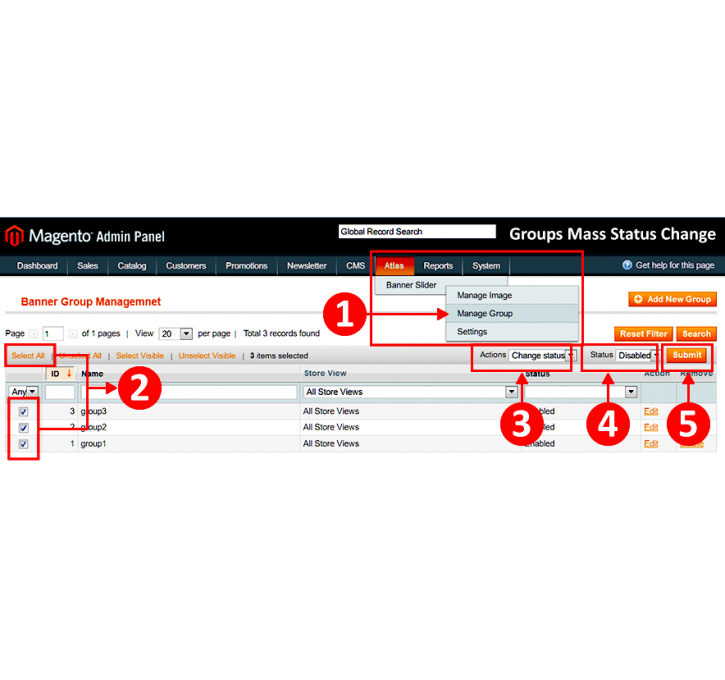Screen dimensions: 725x680
Task: Click the Store View column header
Action: tap(325, 373)
